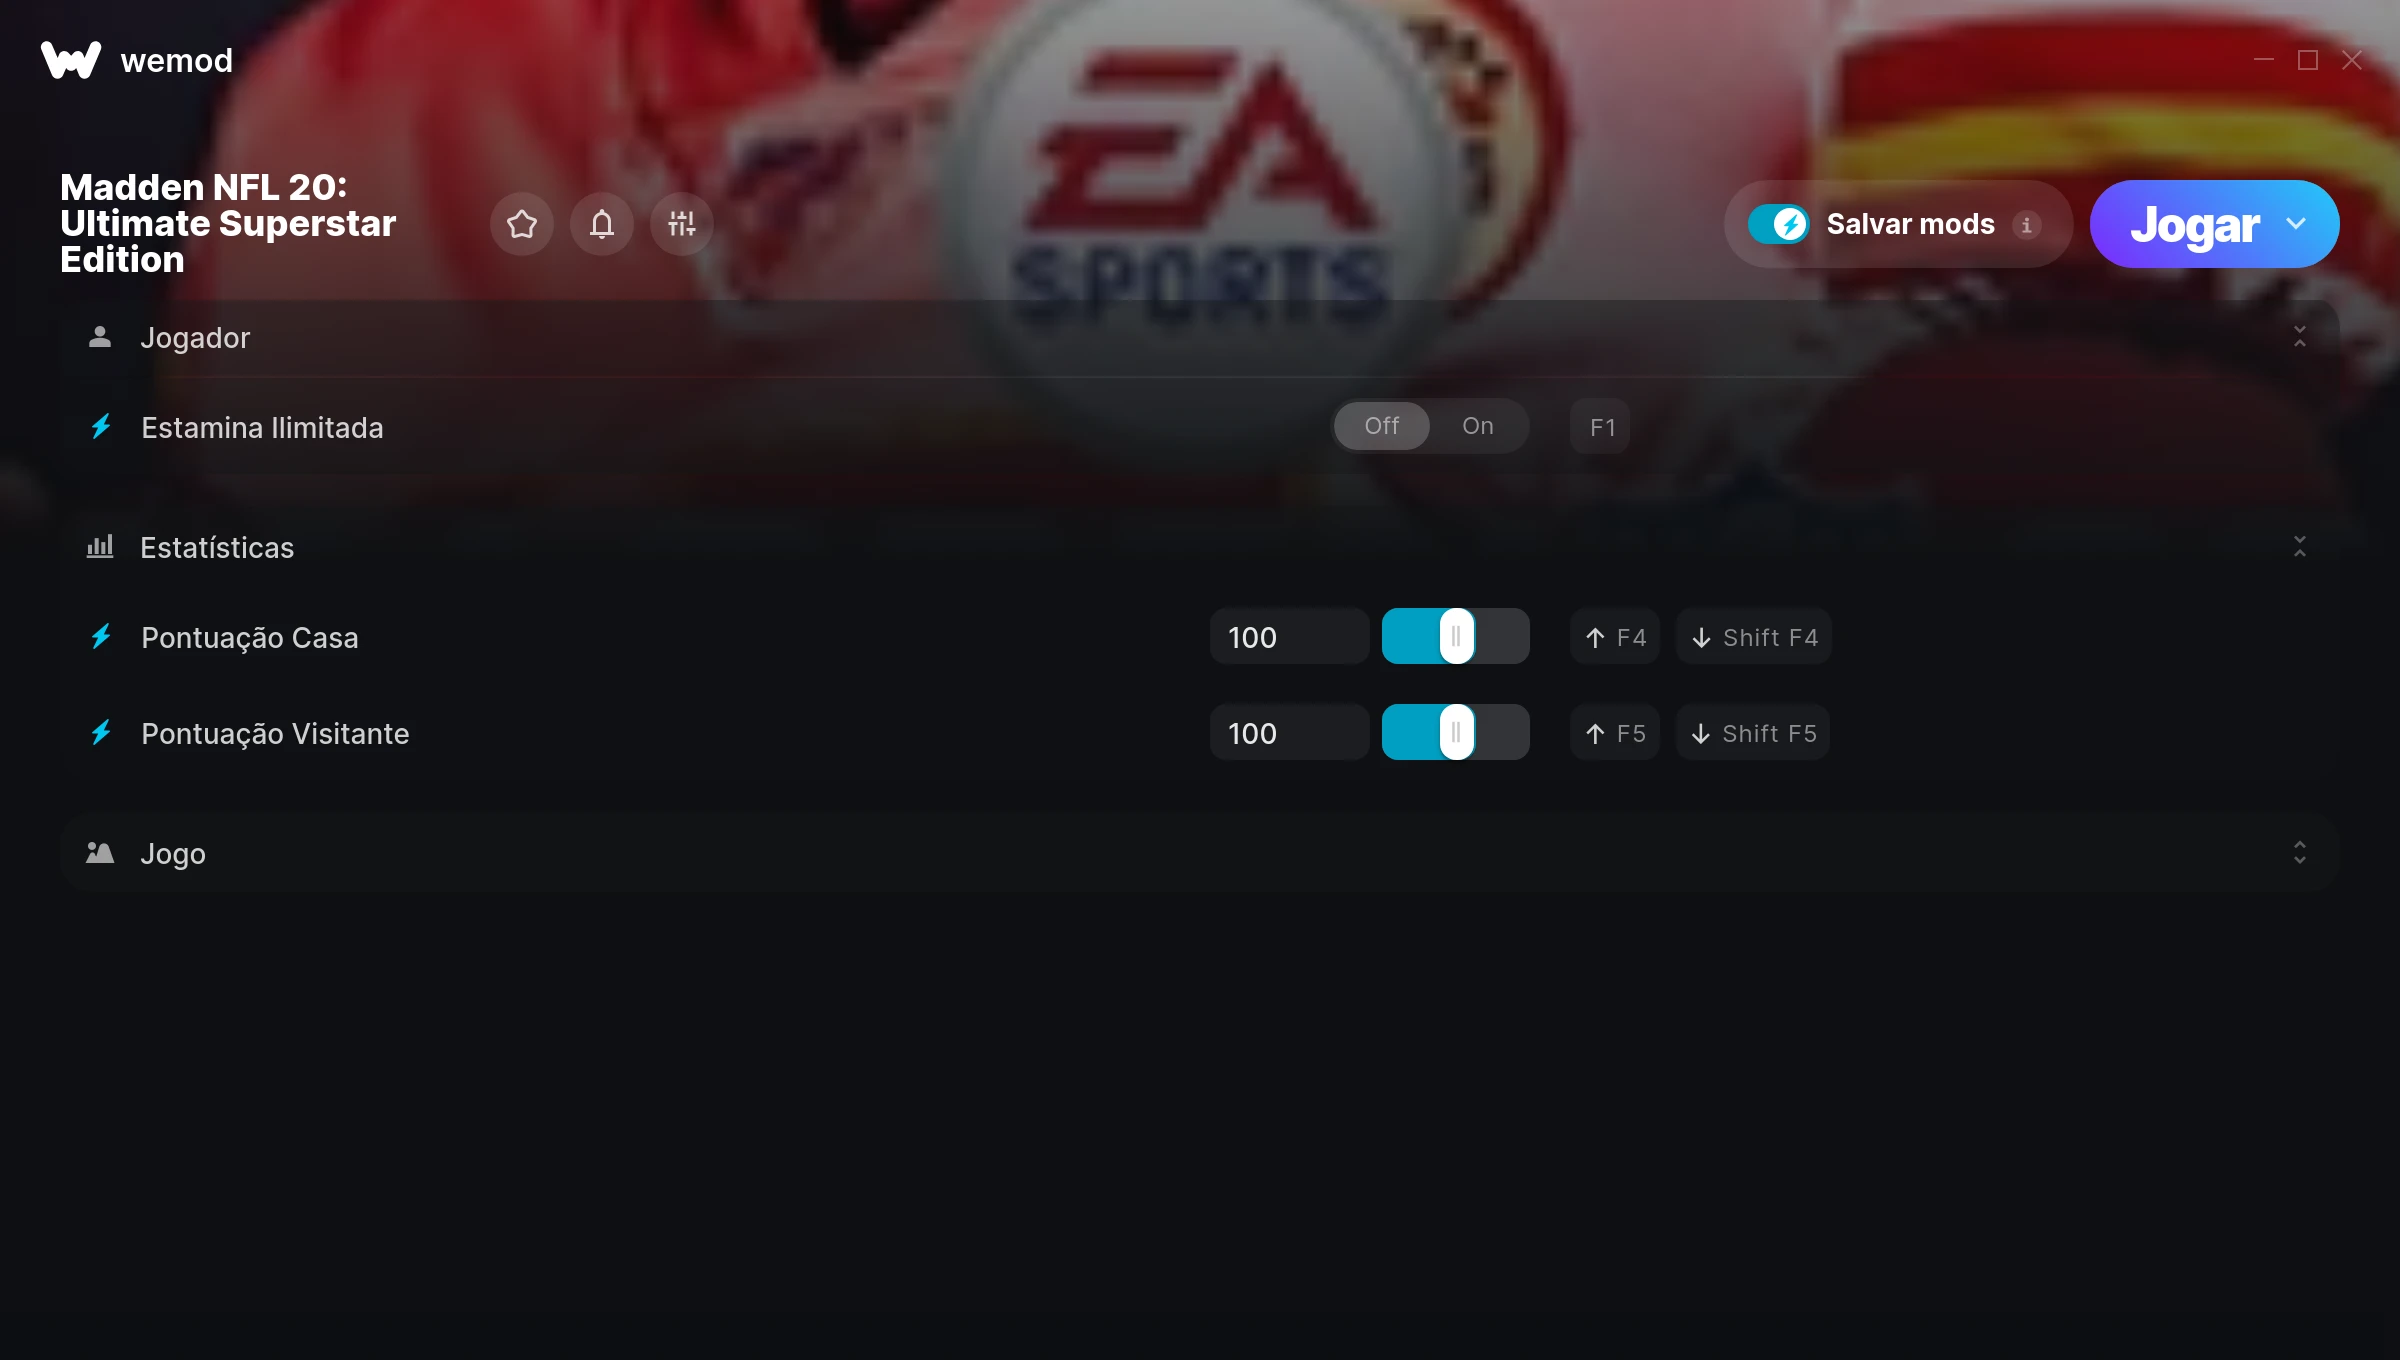Click the Jogar button
The width and height of the screenshot is (2400, 1360).
coord(2194,224)
